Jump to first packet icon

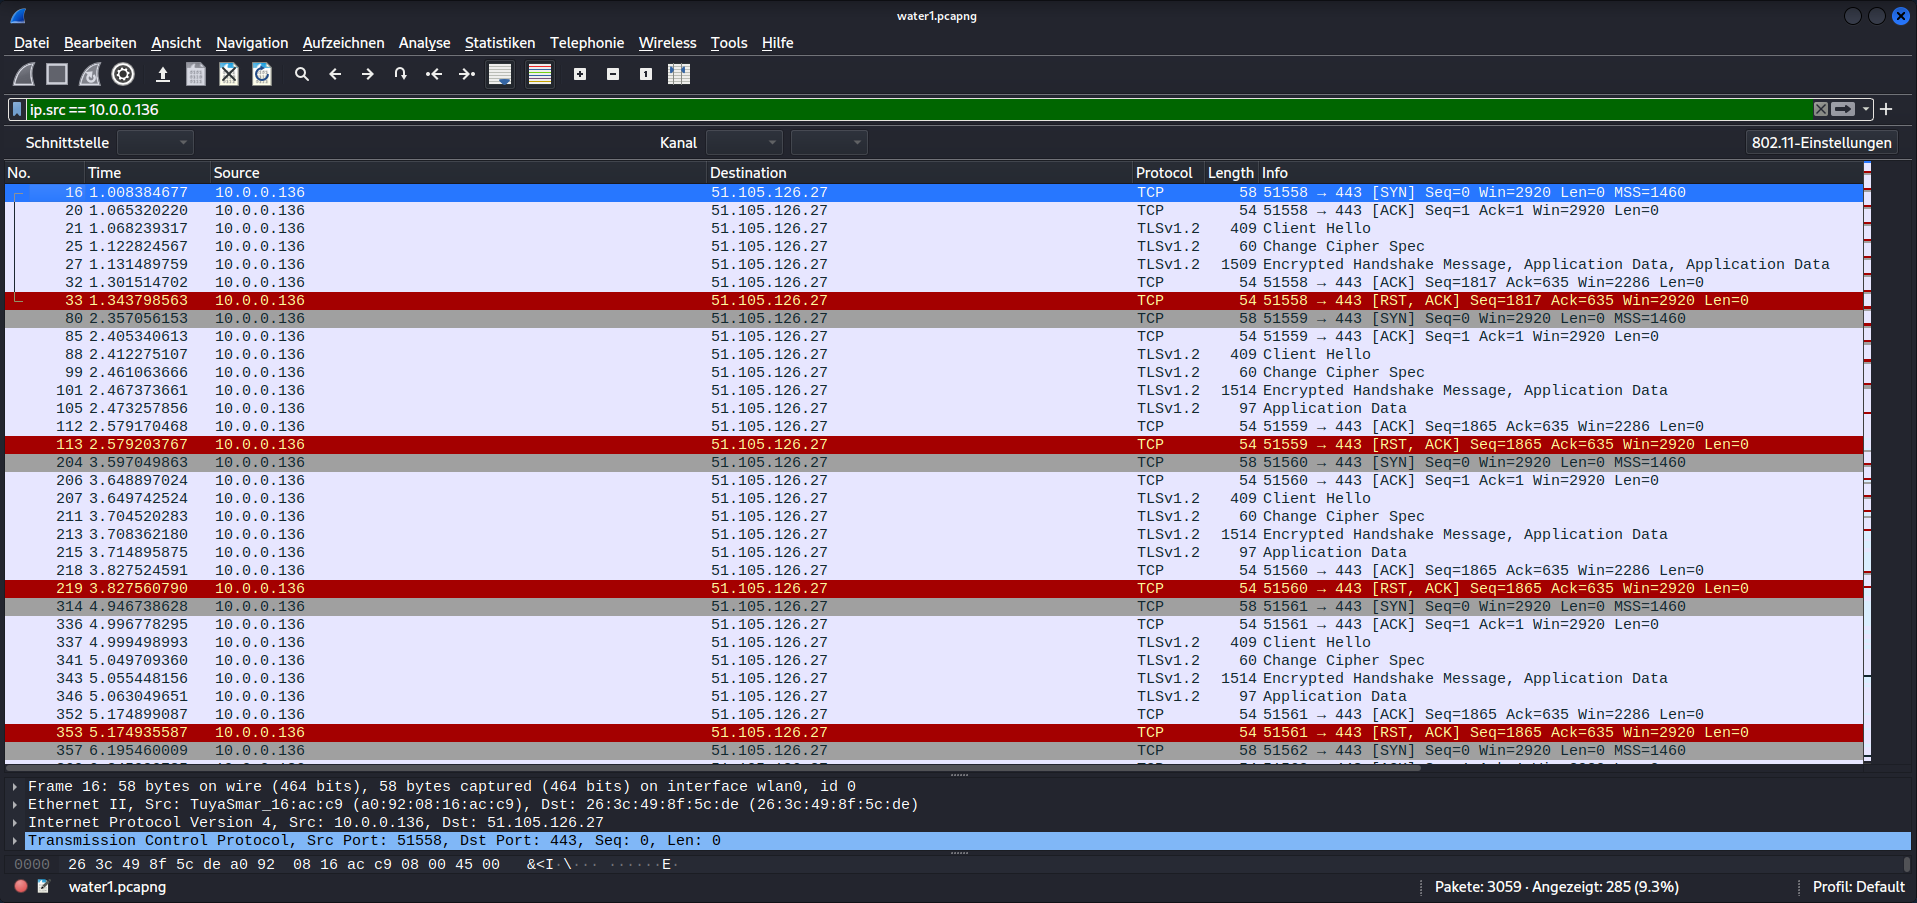click(x=434, y=74)
